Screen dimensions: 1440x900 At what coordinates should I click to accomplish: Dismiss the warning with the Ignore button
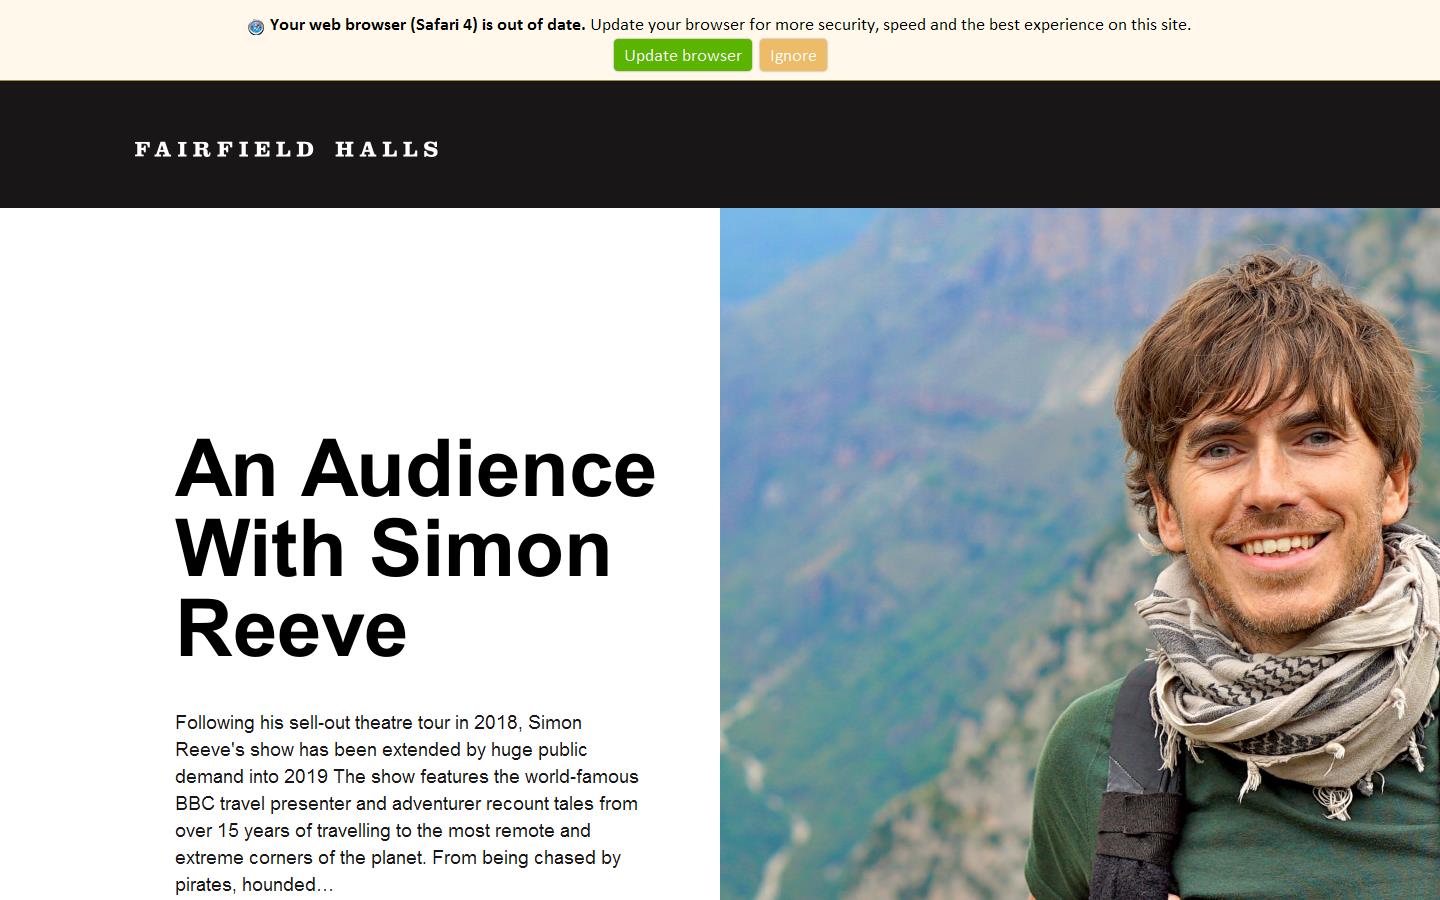click(793, 55)
